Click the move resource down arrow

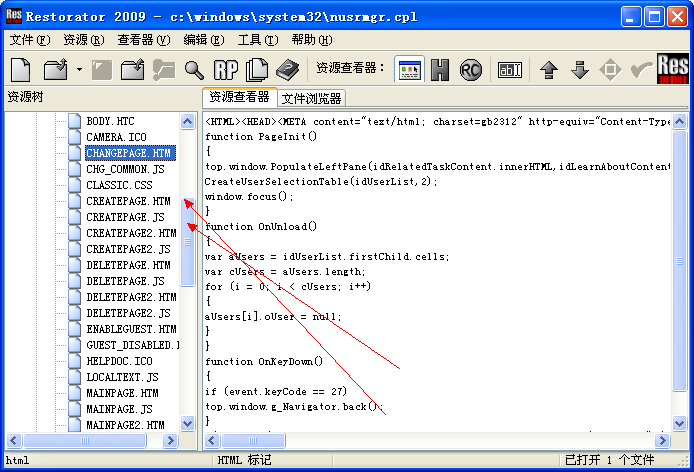580,70
